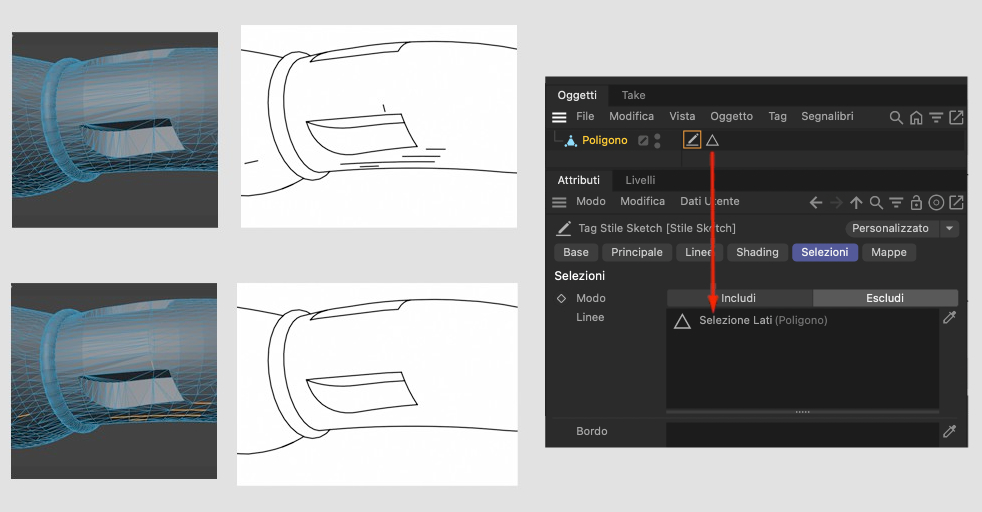Viewport: 982px width, 512px height.
Task: Set Modo to Includi
Action: [740, 298]
